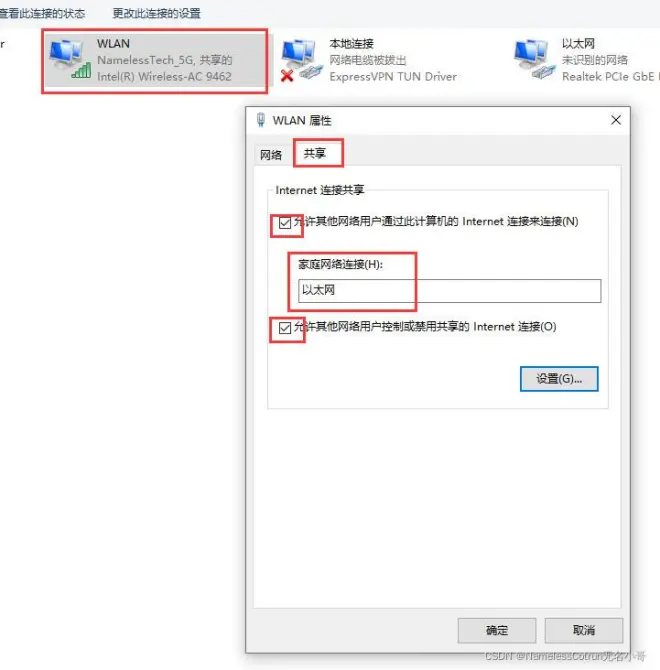This screenshot has height=670, width=660.
Task: Click the WLAN connection name label
Action: (113, 44)
